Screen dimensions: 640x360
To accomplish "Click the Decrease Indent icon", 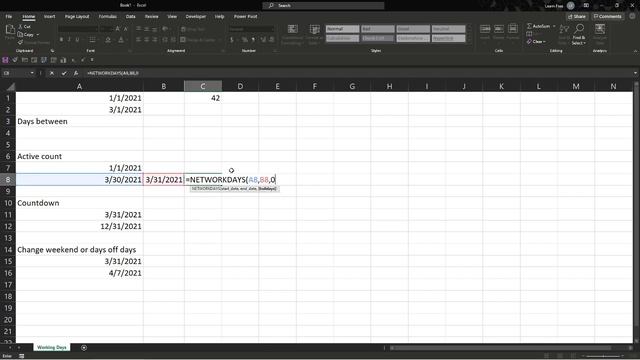I will tap(165, 40).
